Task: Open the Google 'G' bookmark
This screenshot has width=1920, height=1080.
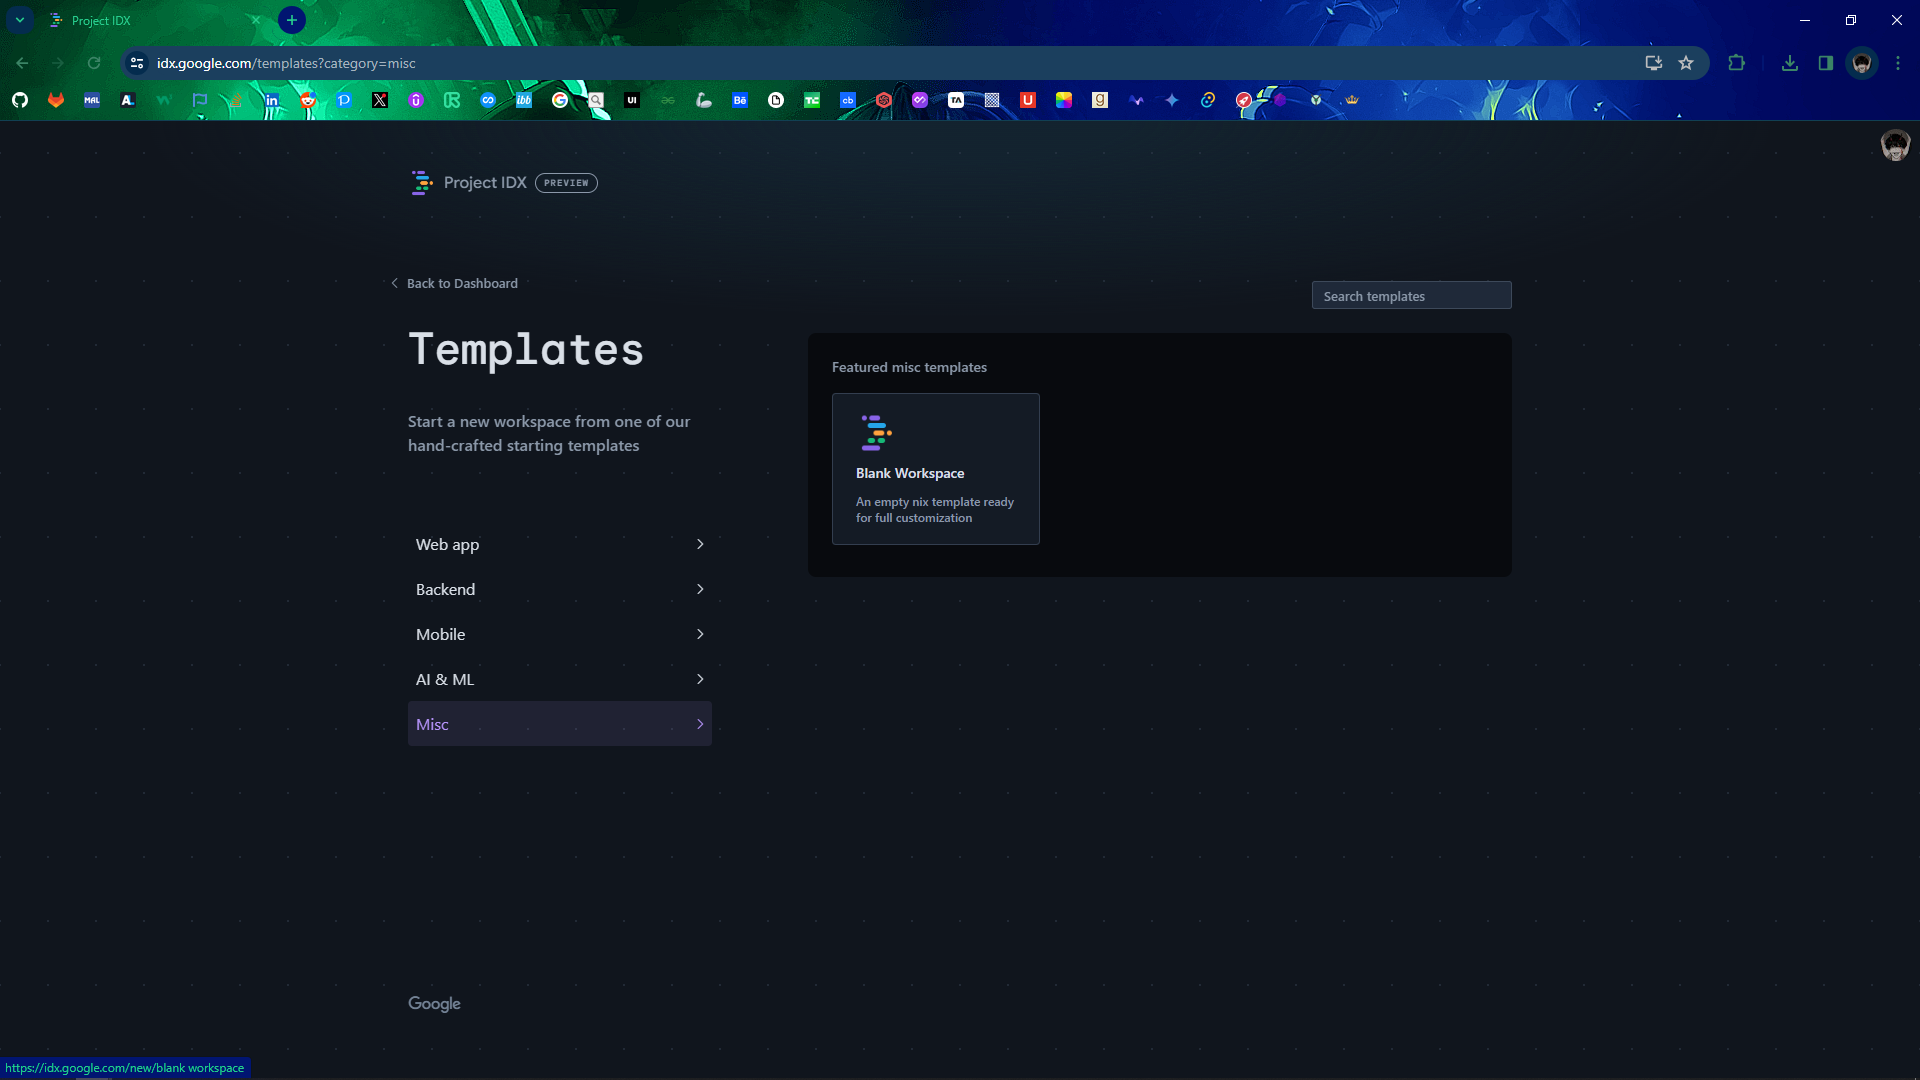Action: pyautogui.click(x=560, y=100)
